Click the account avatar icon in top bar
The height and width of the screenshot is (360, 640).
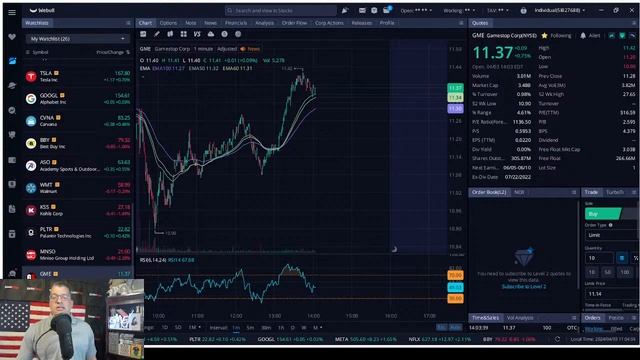[x=524, y=11]
